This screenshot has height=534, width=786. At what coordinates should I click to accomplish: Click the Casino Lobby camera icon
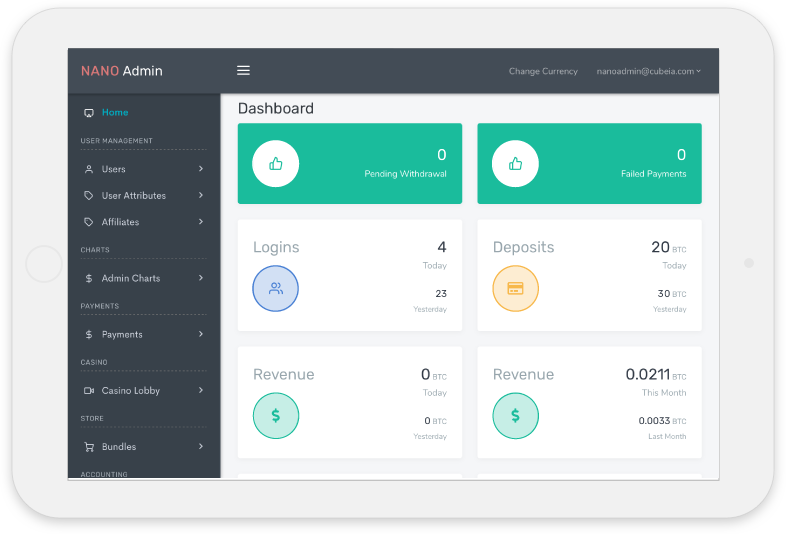[x=89, y=390]
